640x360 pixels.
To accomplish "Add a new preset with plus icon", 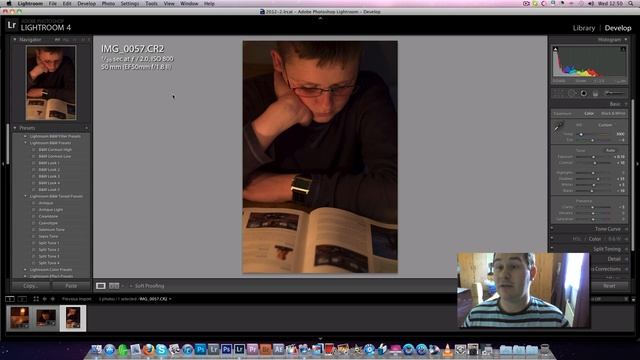I will pos(86,128).
